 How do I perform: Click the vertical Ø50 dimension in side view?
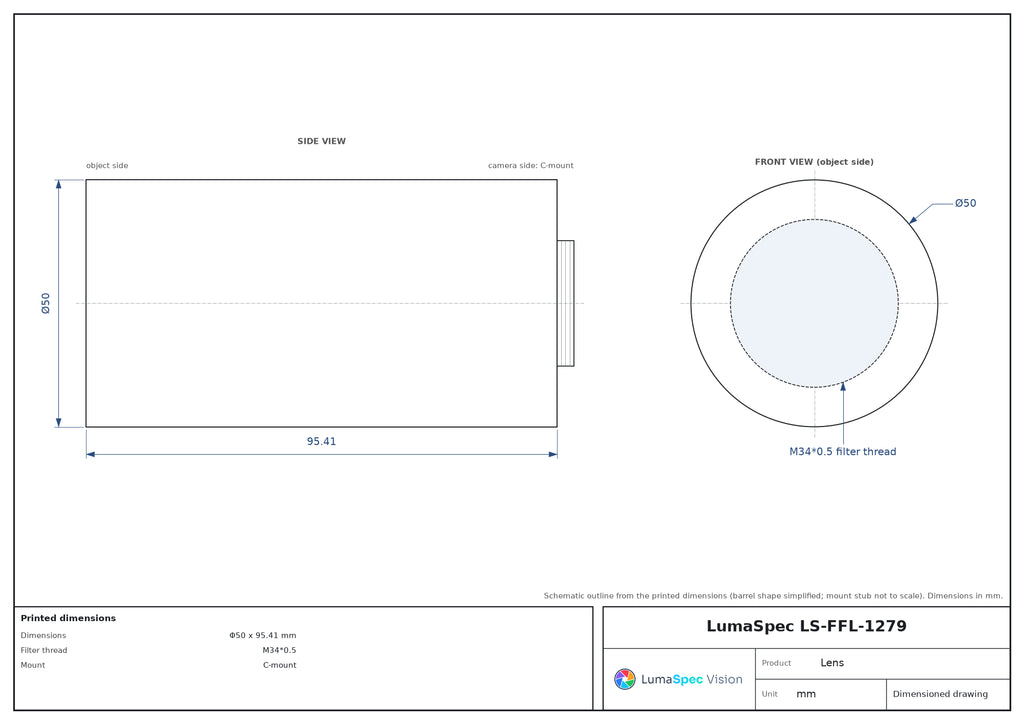[46, 304]
